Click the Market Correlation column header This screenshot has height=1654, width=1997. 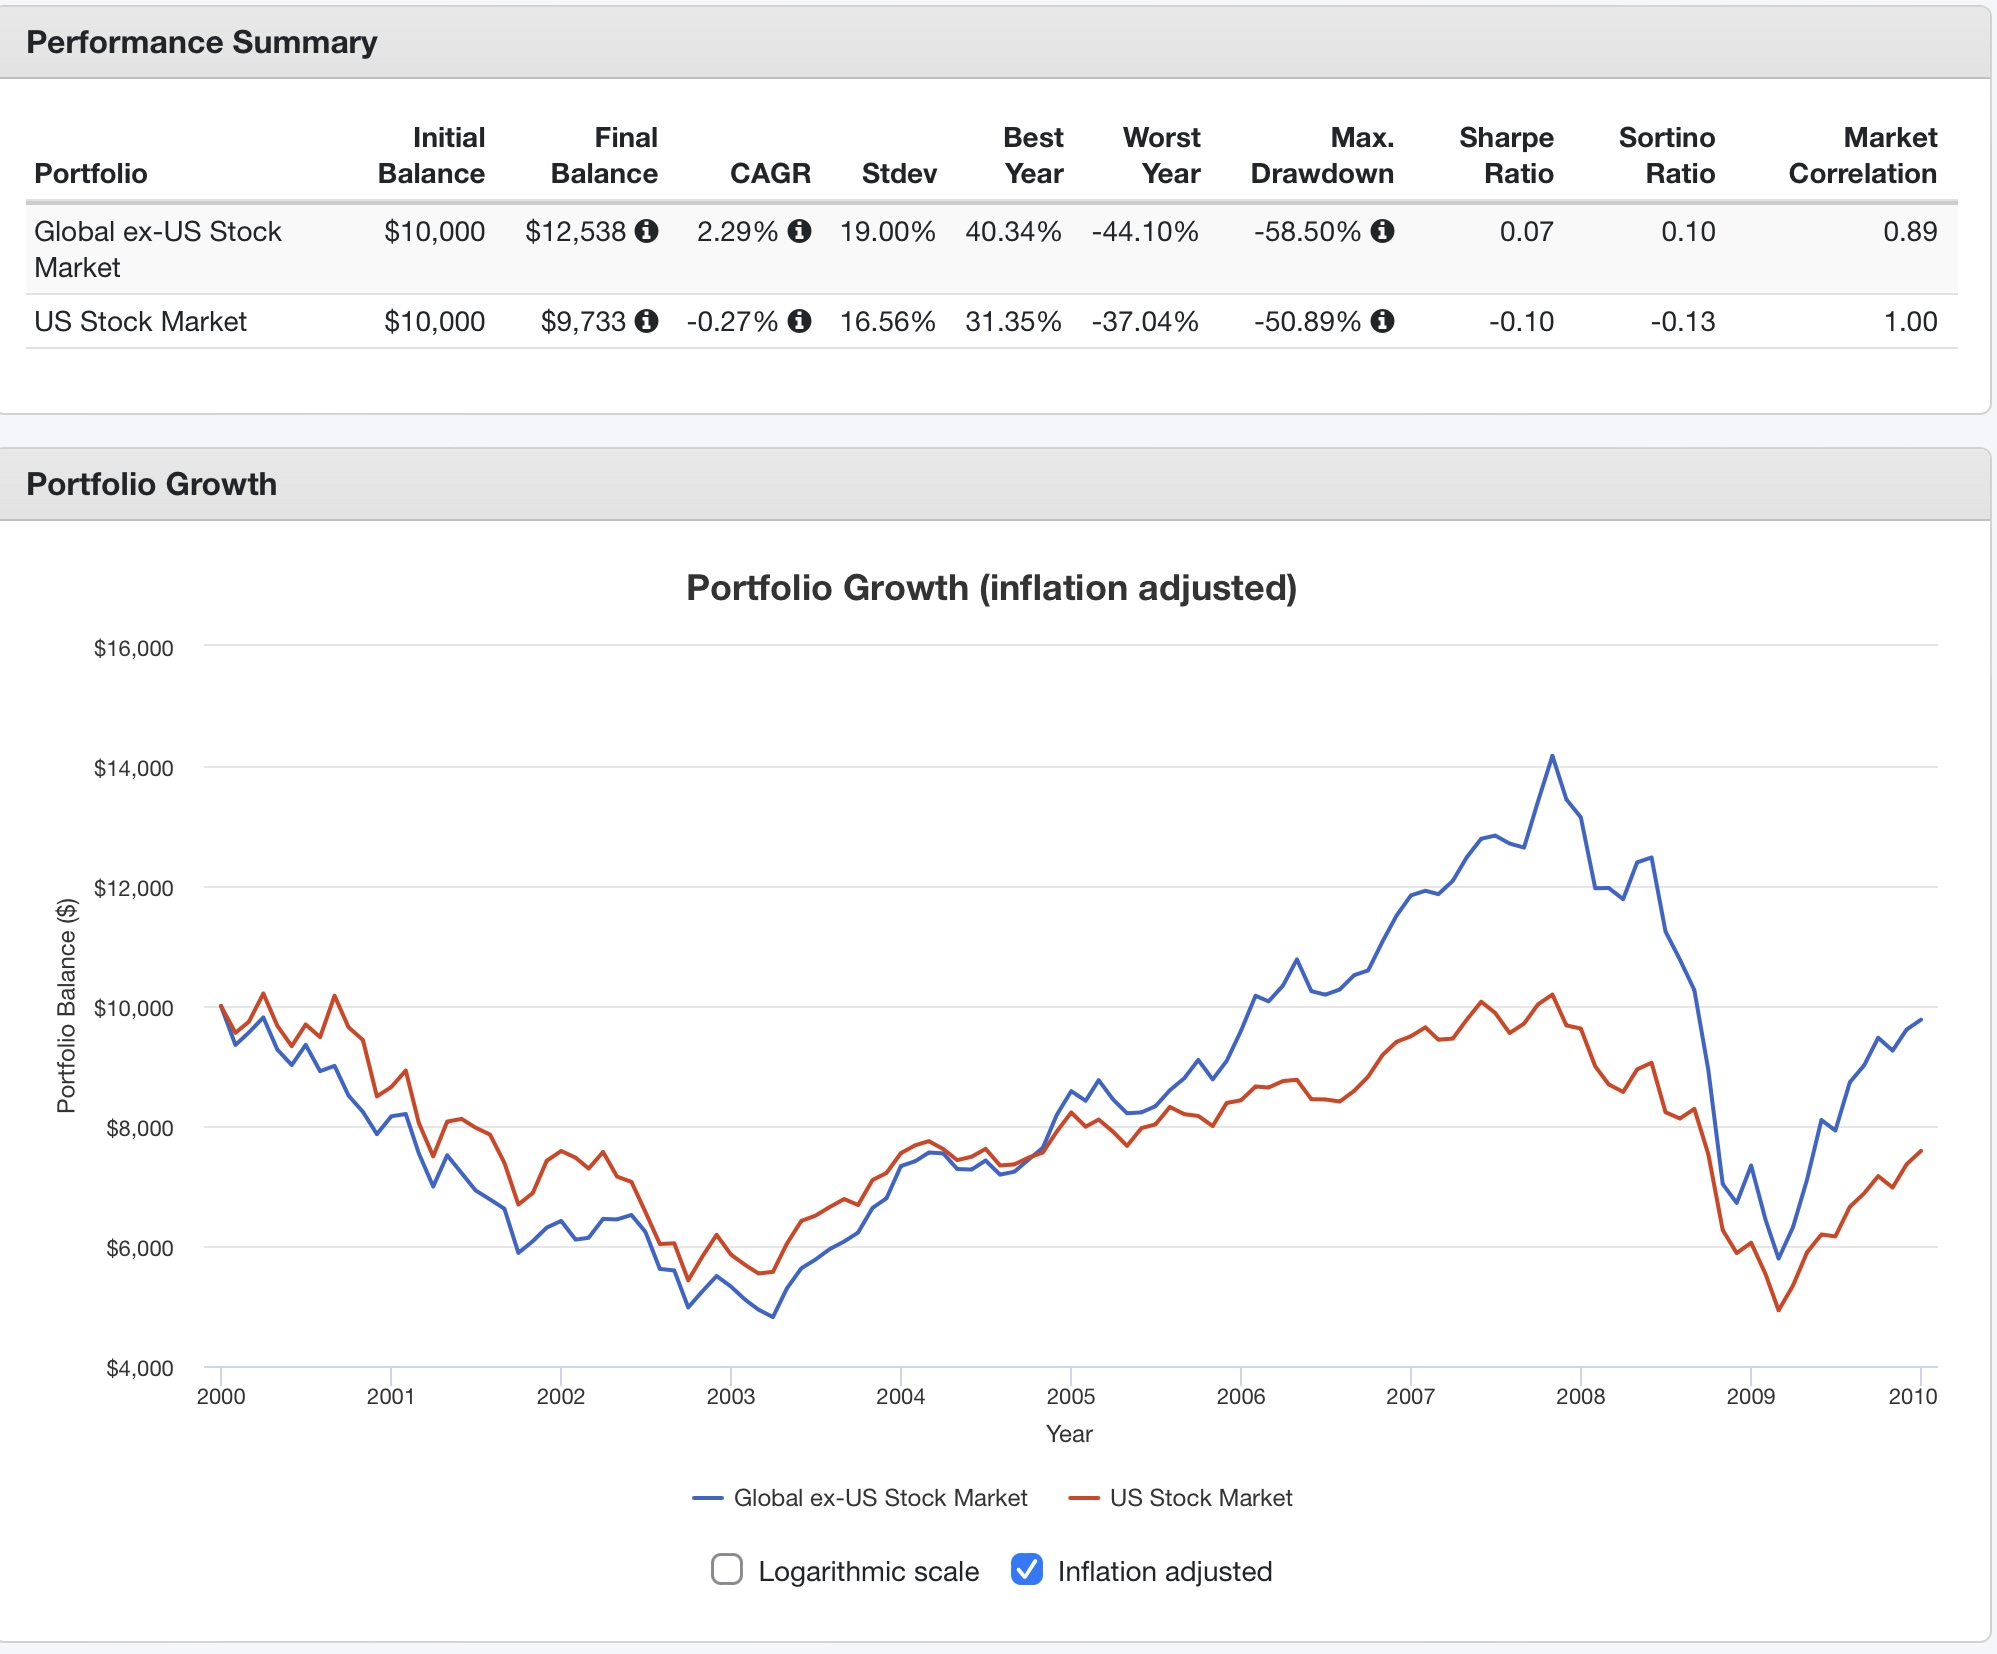pyautogui.click(x=1862, y=155)
